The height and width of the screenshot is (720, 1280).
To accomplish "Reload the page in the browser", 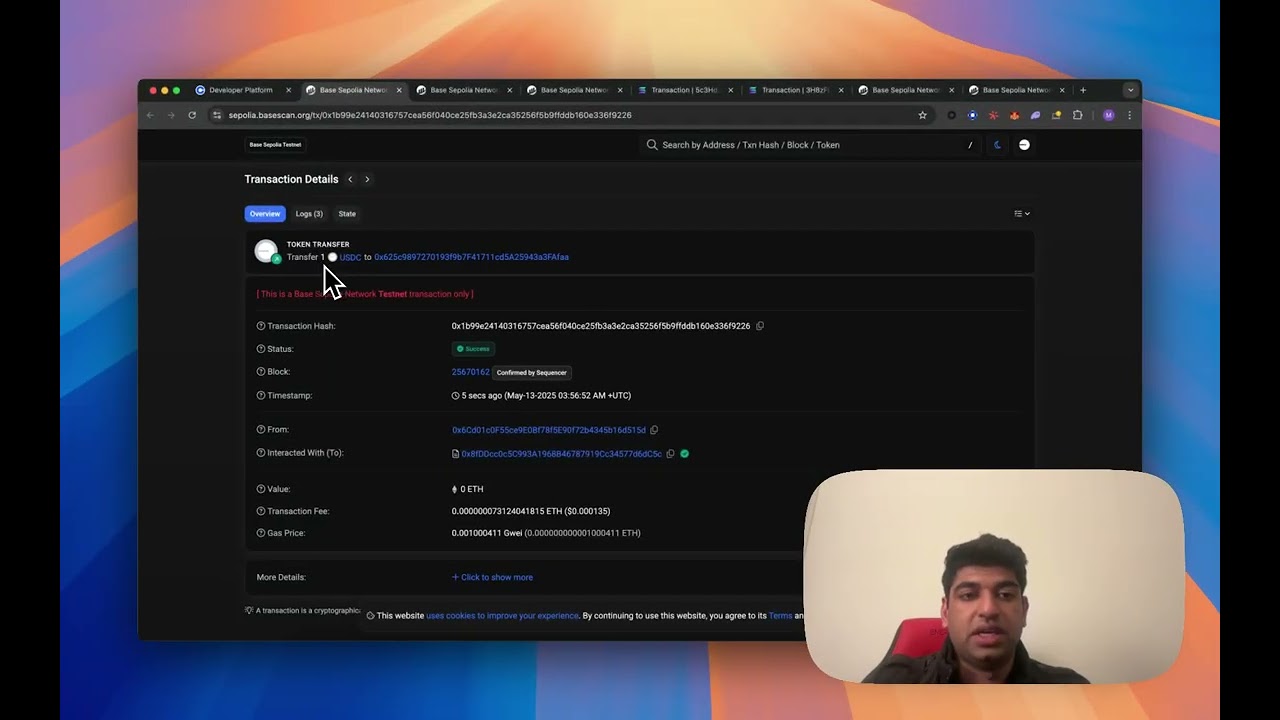I will pyautogui.click(x=192, y=115).
